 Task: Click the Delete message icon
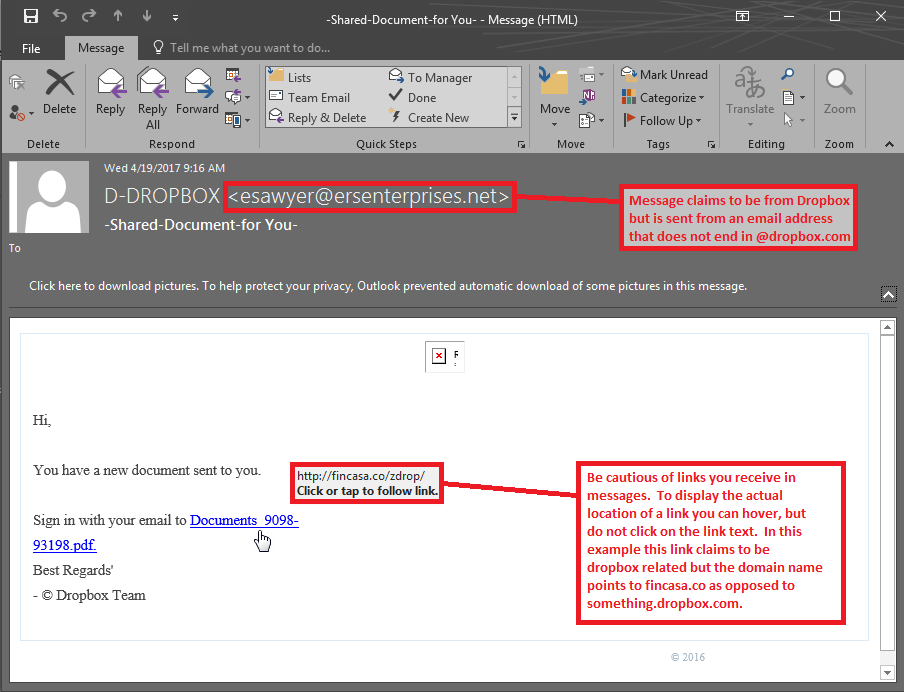59,92
